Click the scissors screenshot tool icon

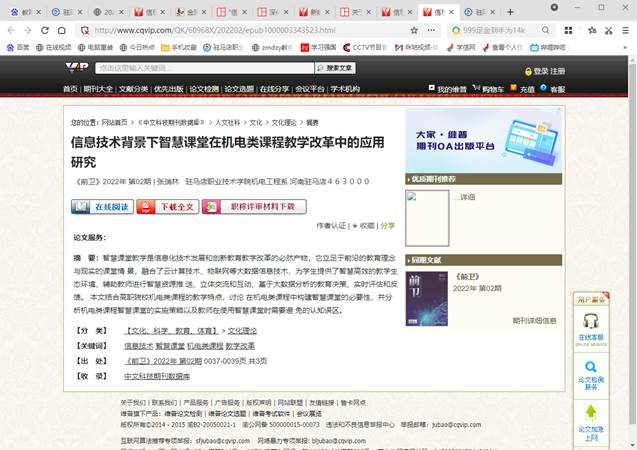pyautogui.click(x=609, y=30)
